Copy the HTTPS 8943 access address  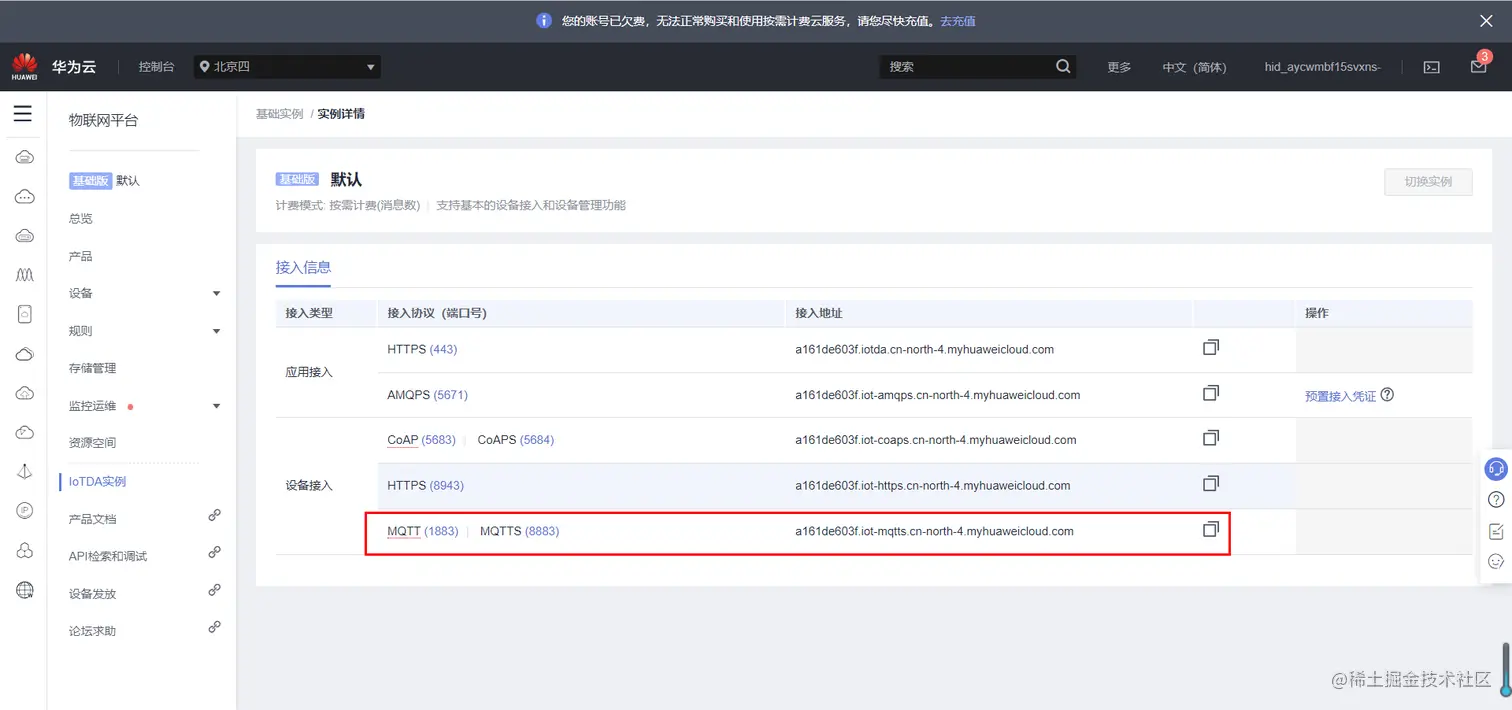1211,483
